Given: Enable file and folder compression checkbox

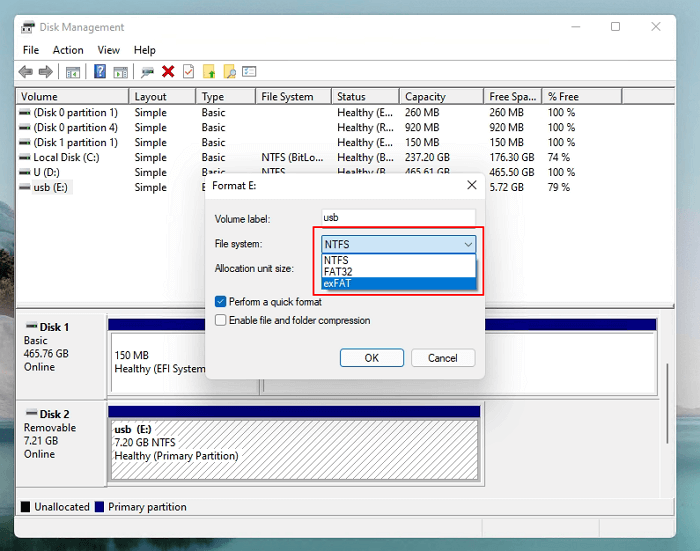Looking at the screenshot, I should click(x=221, y=320).
